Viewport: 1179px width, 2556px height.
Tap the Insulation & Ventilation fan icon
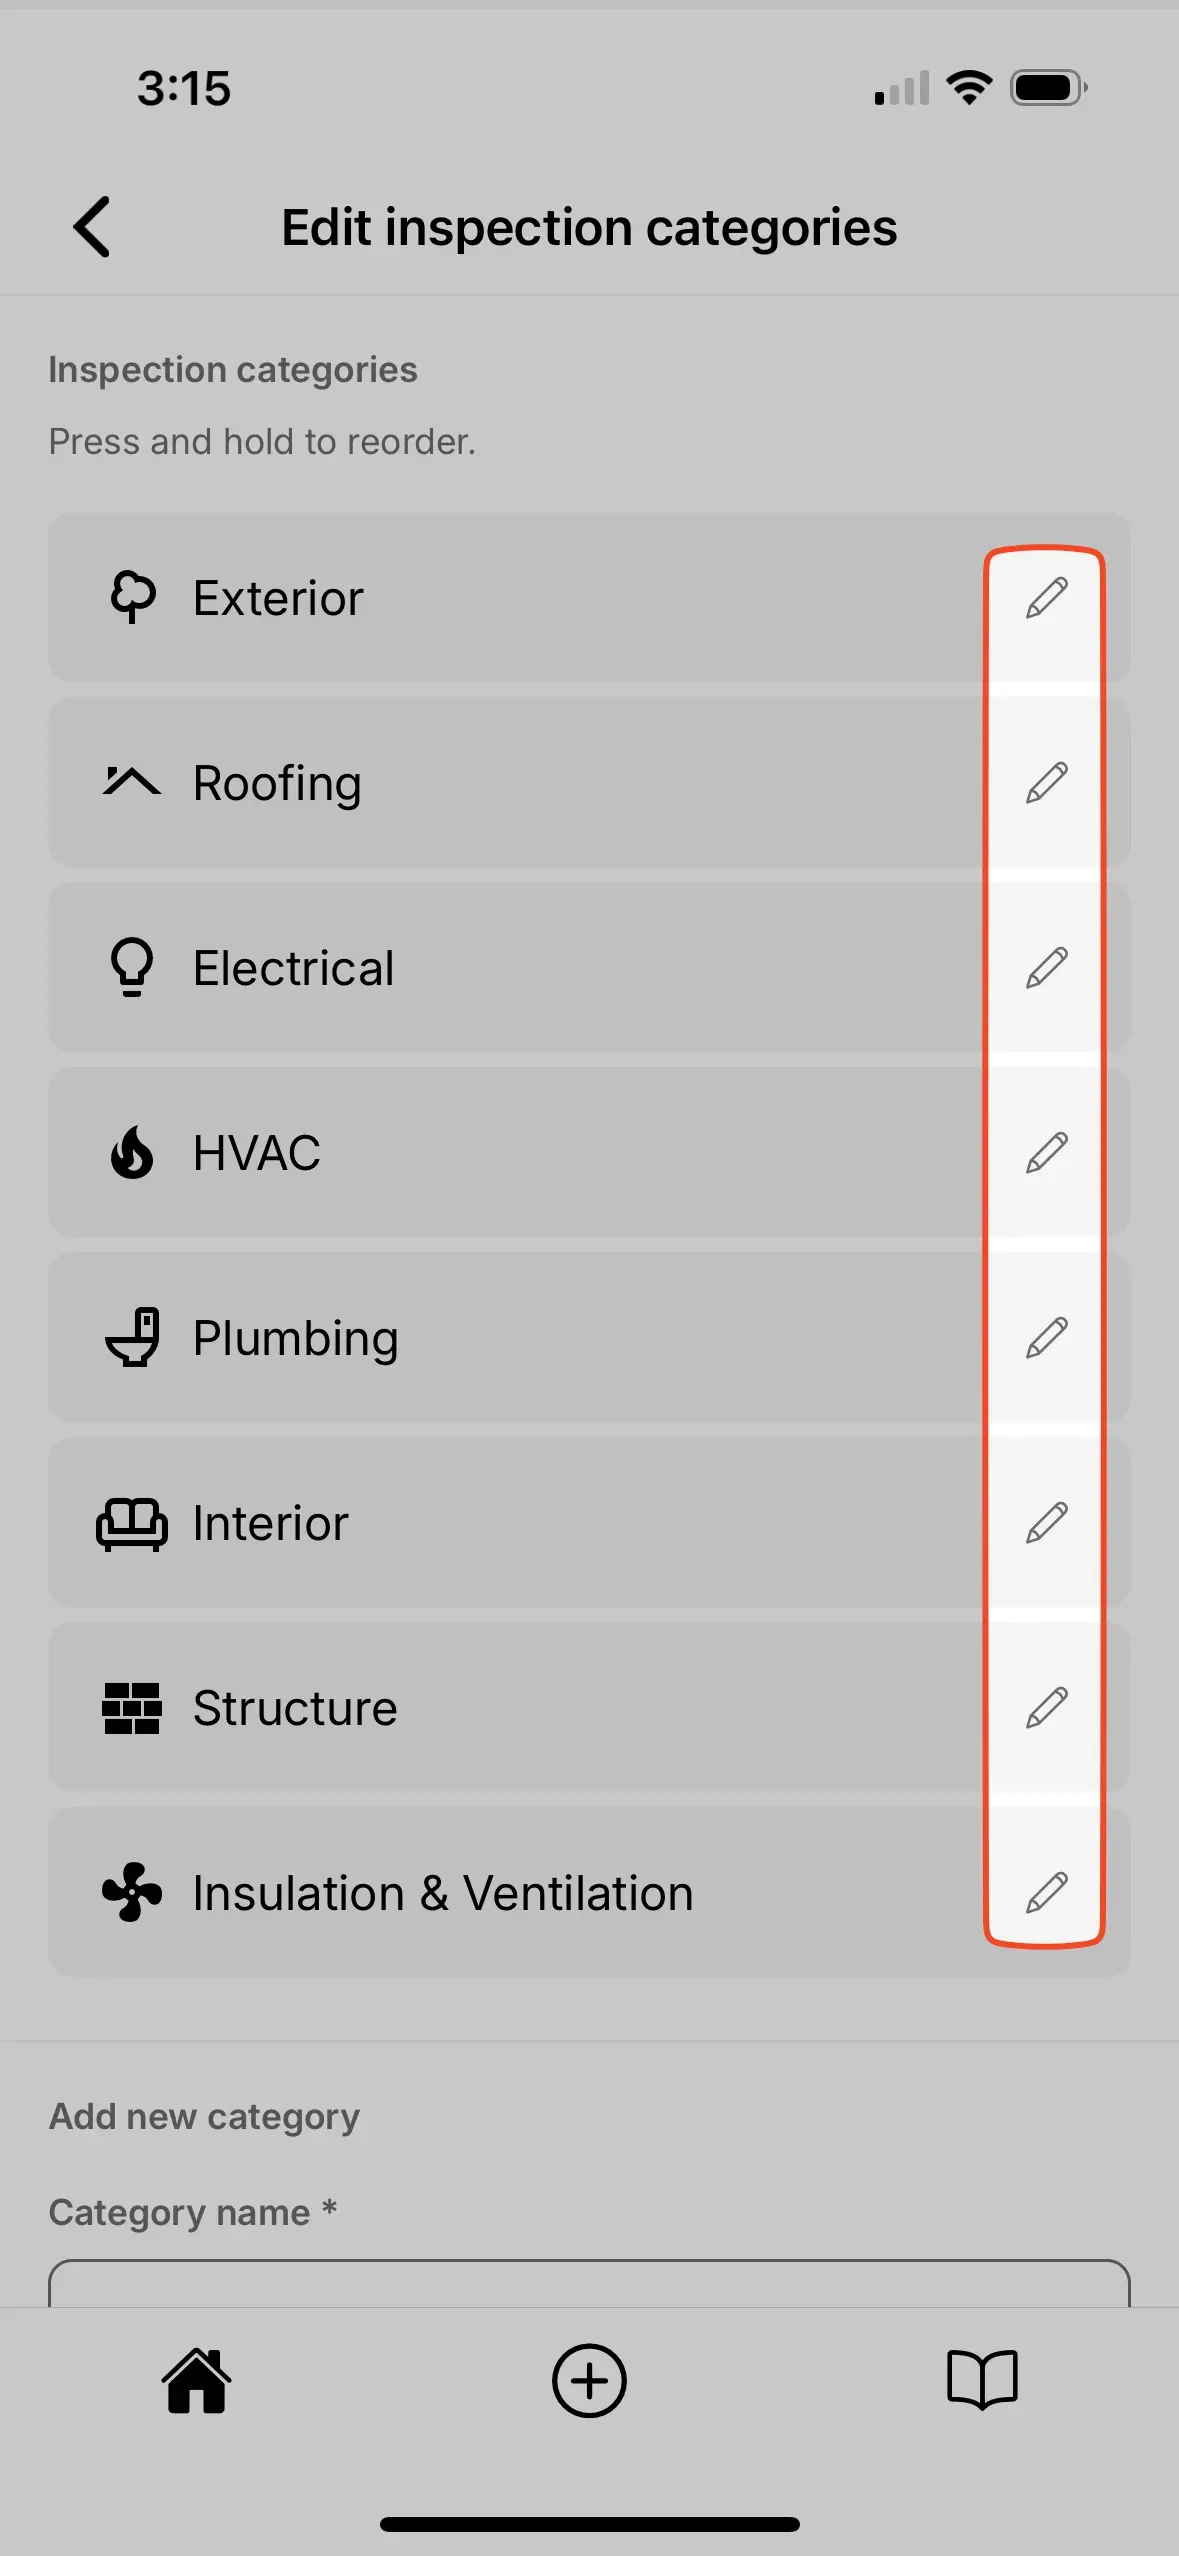(131, 1893)
